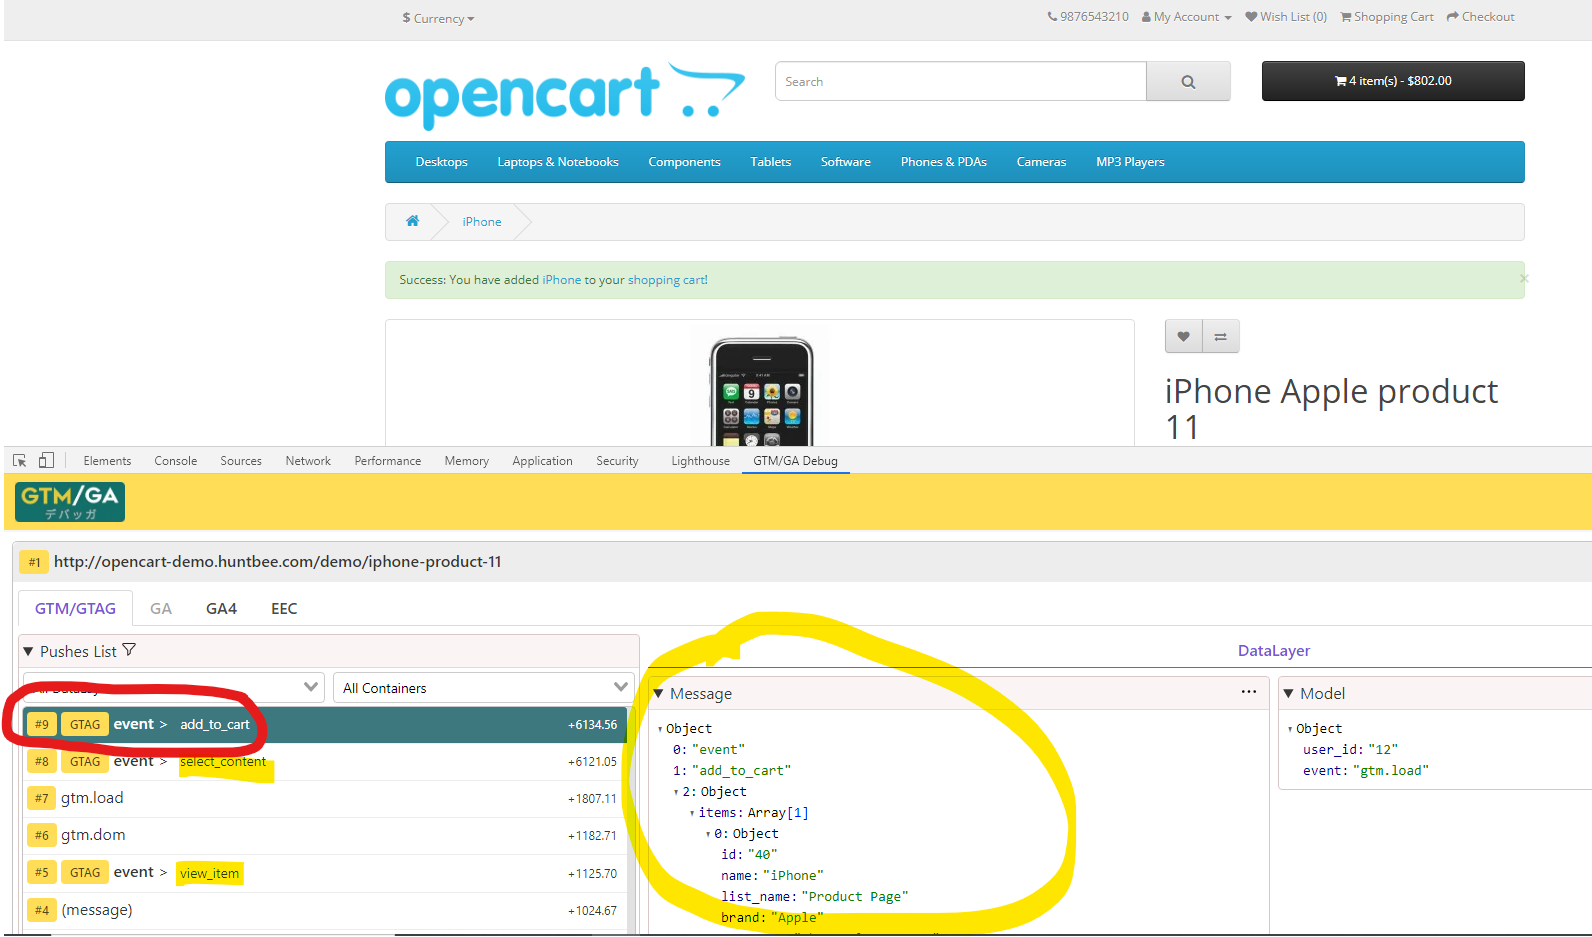Open the Application DevTools tab
This screenshot has width=1592, height=937.
[542, 461]
